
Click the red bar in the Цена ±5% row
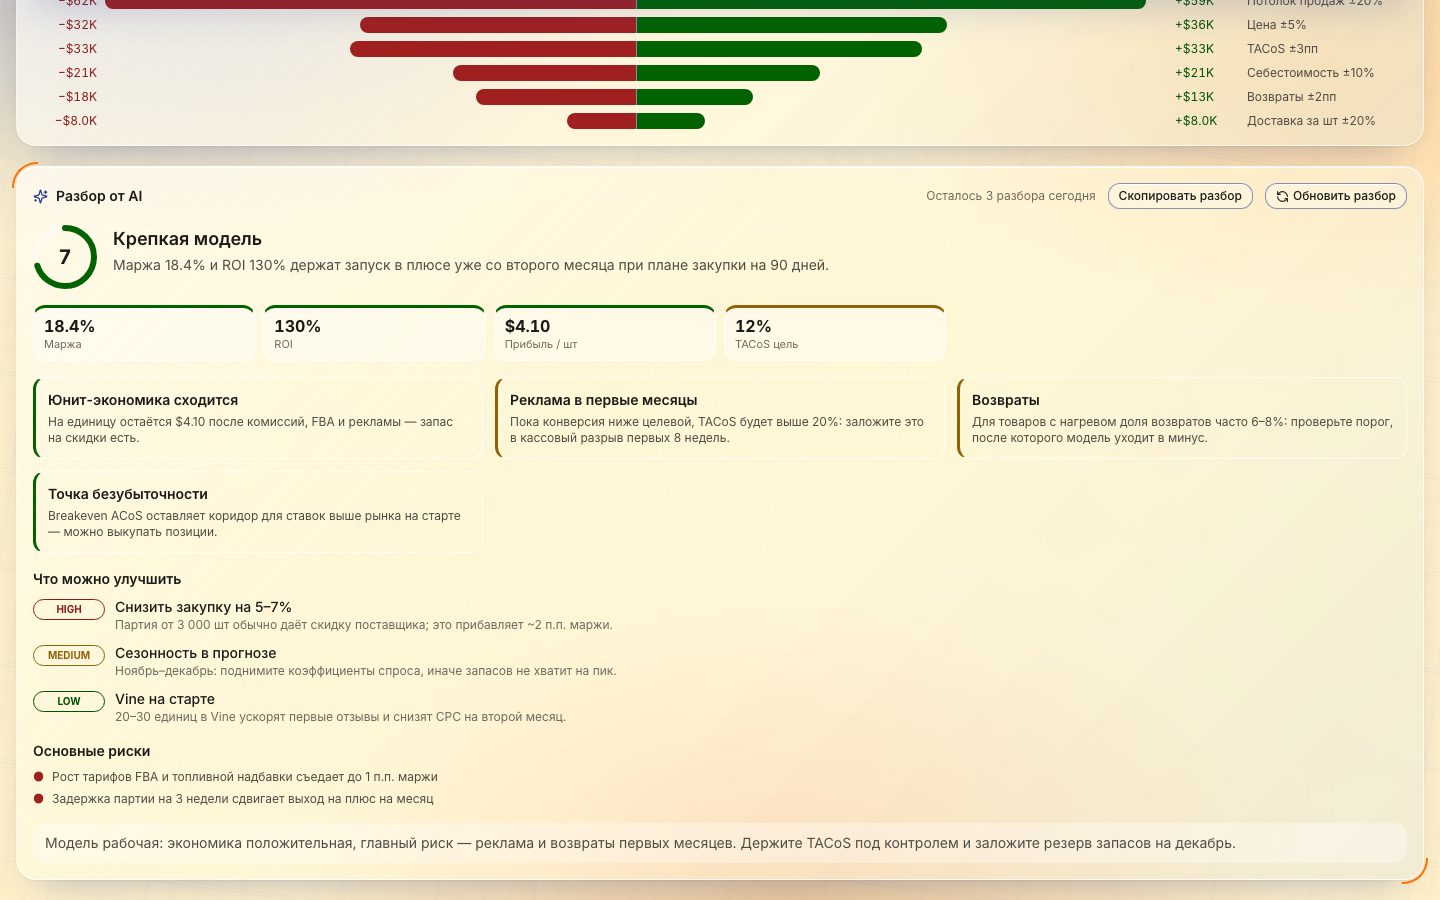(x=498, y=25)
